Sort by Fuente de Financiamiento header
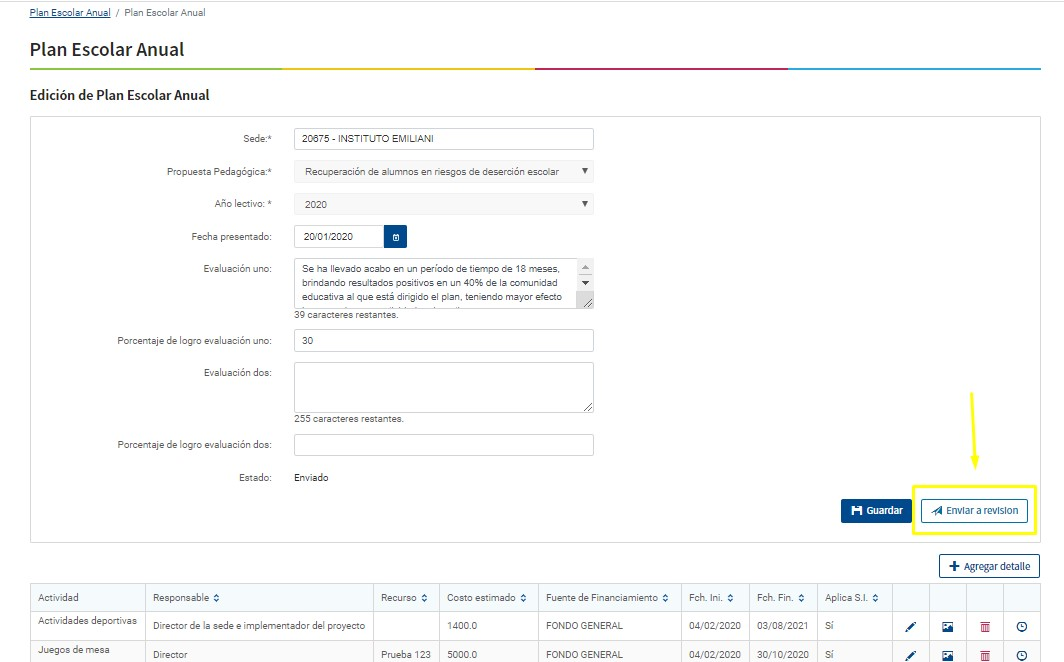This screenshot has height=662, width=1064. pyautogui.click(x=608, y=598)
